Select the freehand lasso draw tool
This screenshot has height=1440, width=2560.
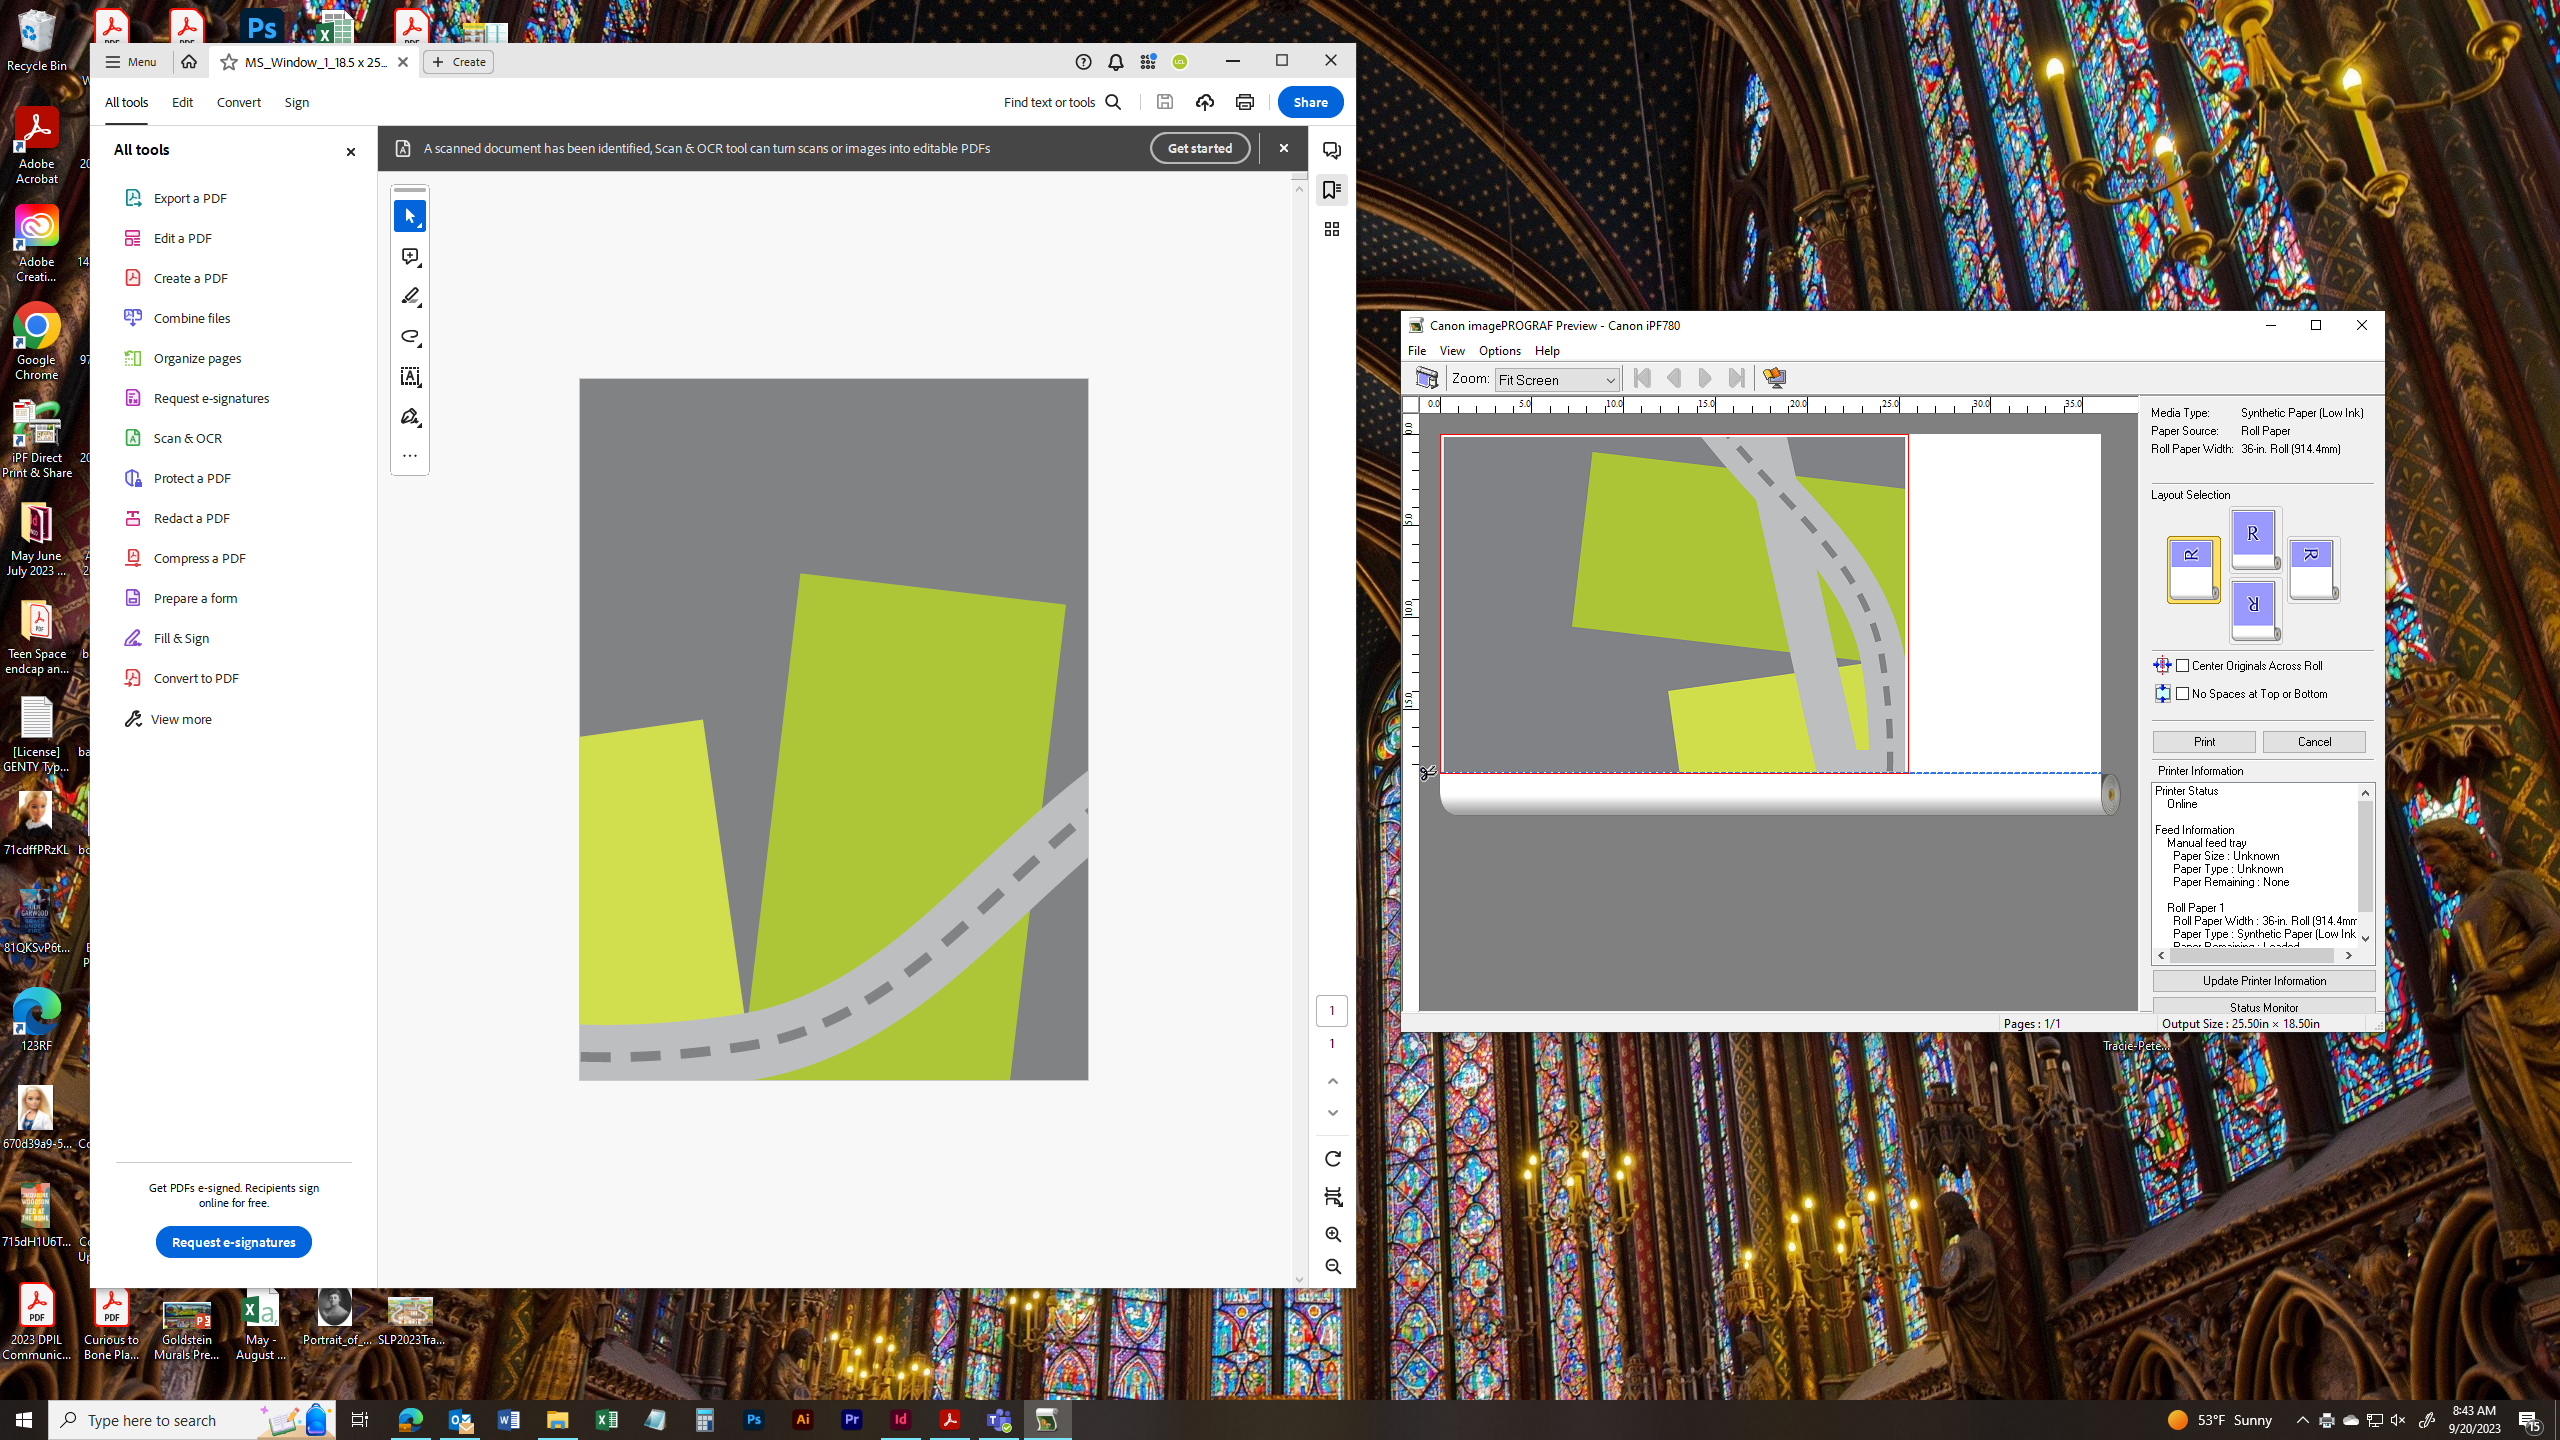click(410, 337)
